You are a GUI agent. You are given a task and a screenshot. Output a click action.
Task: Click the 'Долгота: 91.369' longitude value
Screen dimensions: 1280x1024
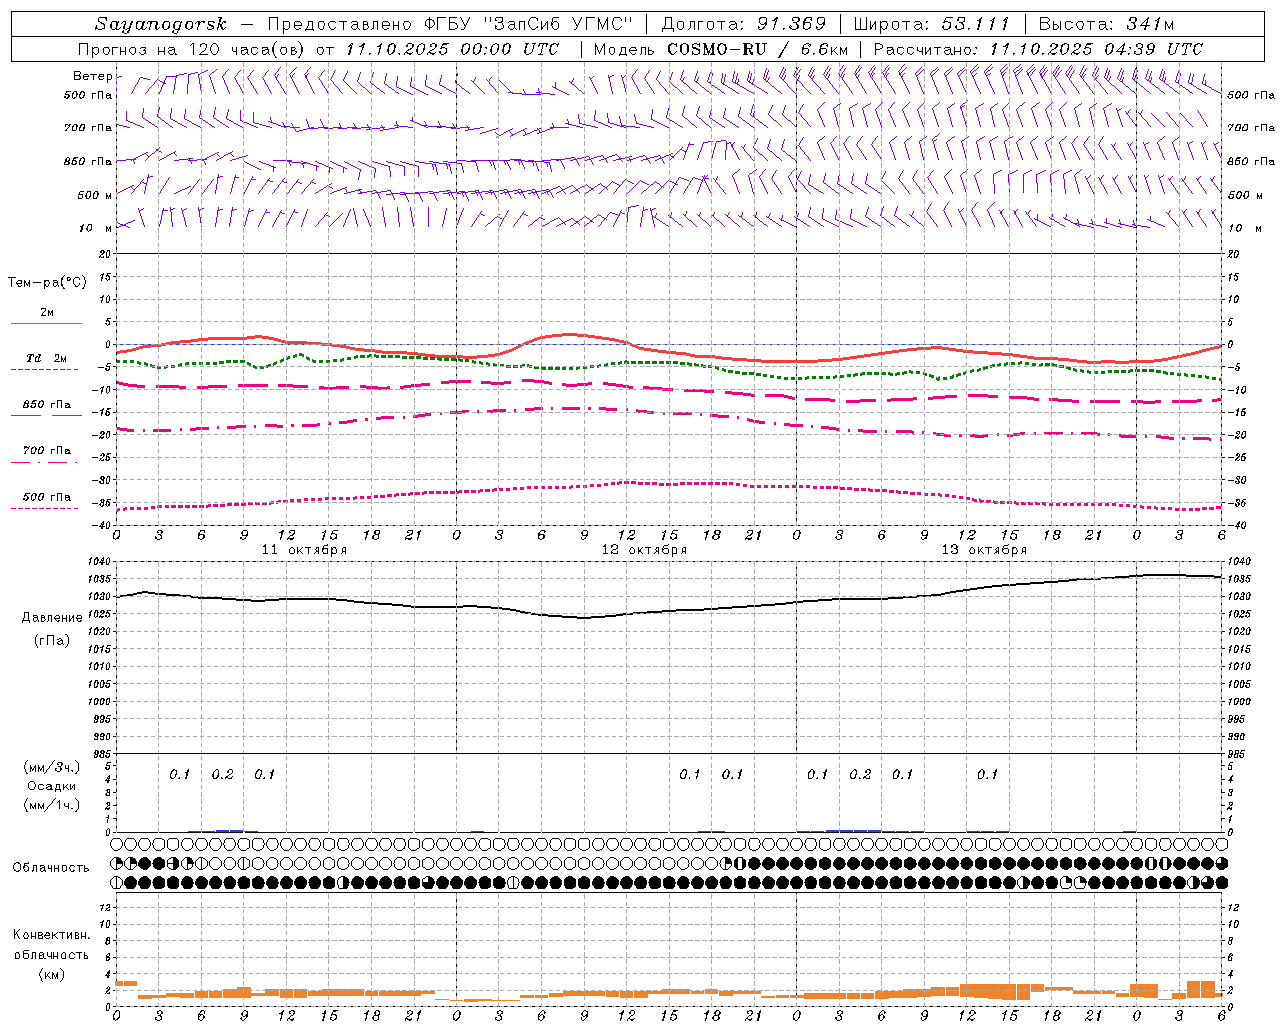(x=744, y=24)
